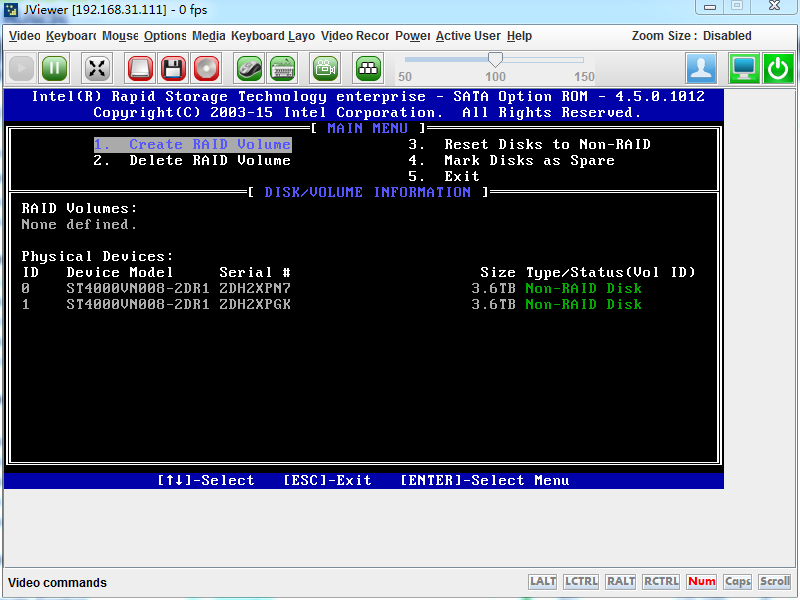Open the soft keyboard icon
800x600 pixels.
click(x=282, y=68)
